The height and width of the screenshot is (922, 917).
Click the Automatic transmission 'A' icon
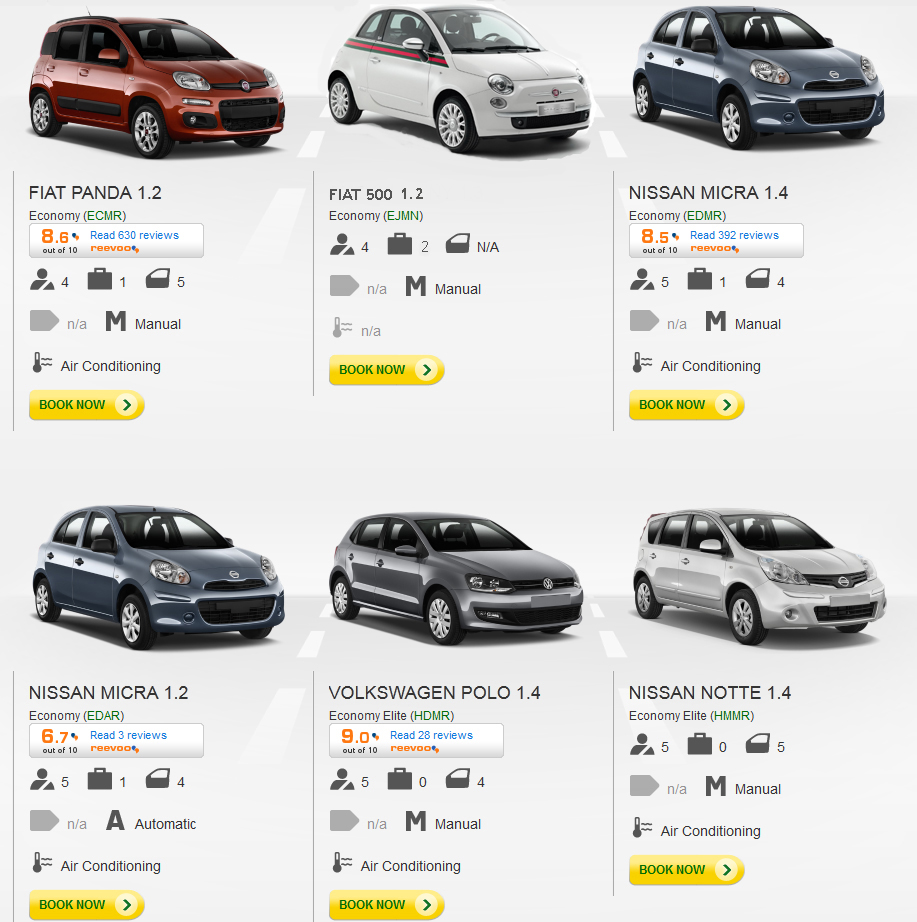(x=115, y=820)
